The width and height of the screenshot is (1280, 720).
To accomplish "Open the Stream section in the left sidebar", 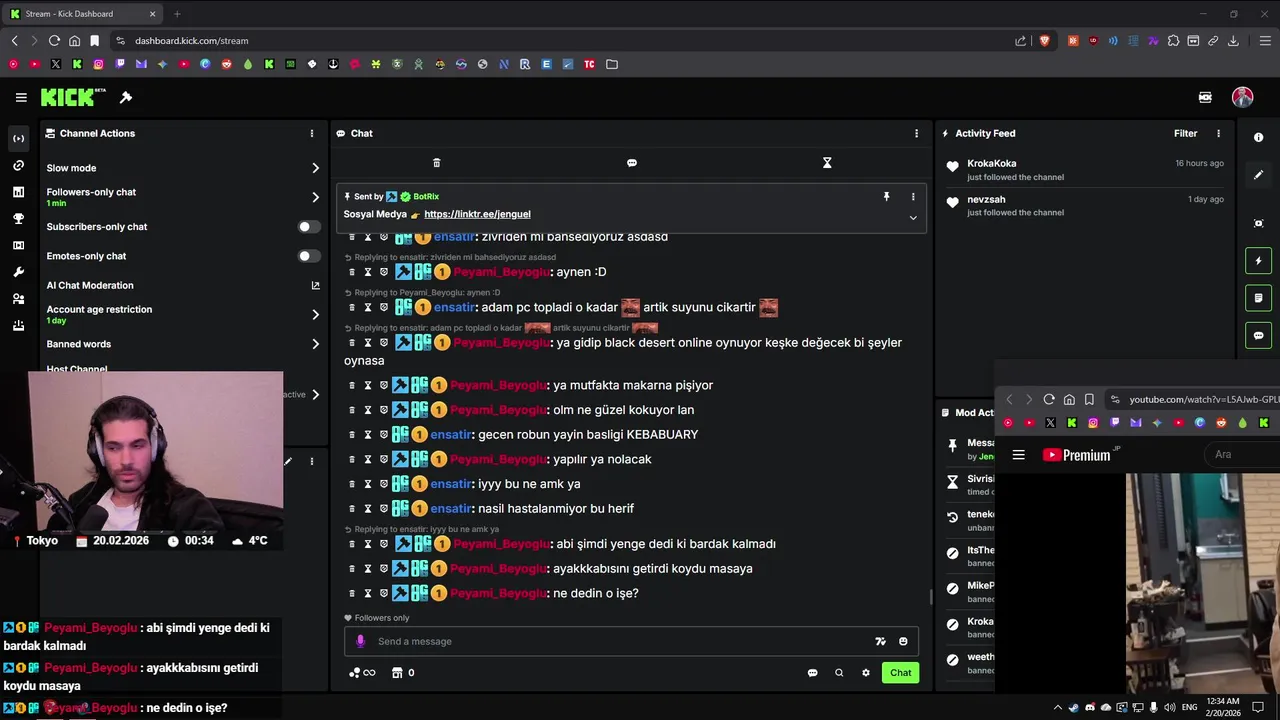I will coord(18,138).
